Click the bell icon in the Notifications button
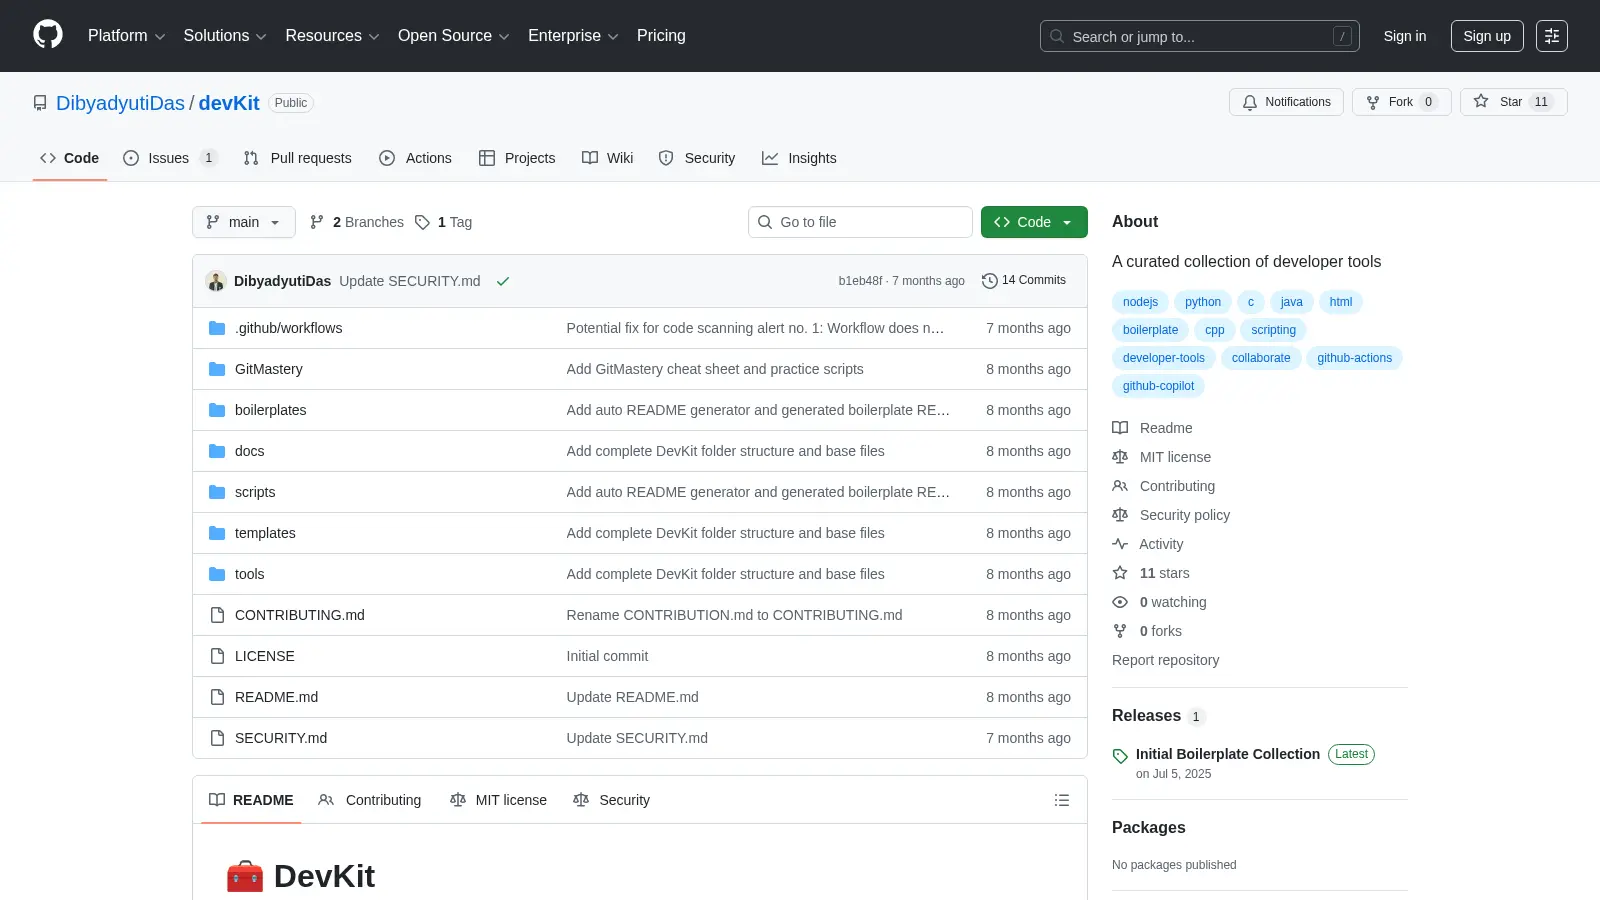 [x=1250, y=102]
